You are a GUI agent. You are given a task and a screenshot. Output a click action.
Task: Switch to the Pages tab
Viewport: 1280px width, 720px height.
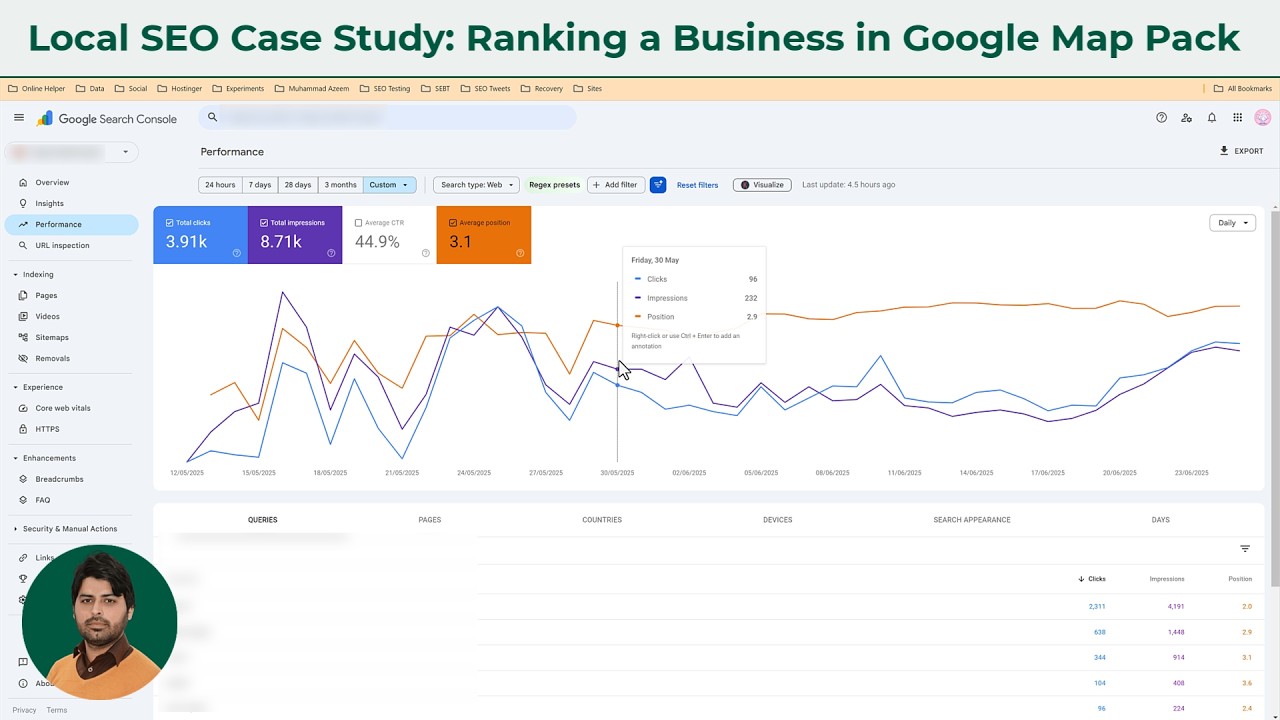tap(430, 520)
